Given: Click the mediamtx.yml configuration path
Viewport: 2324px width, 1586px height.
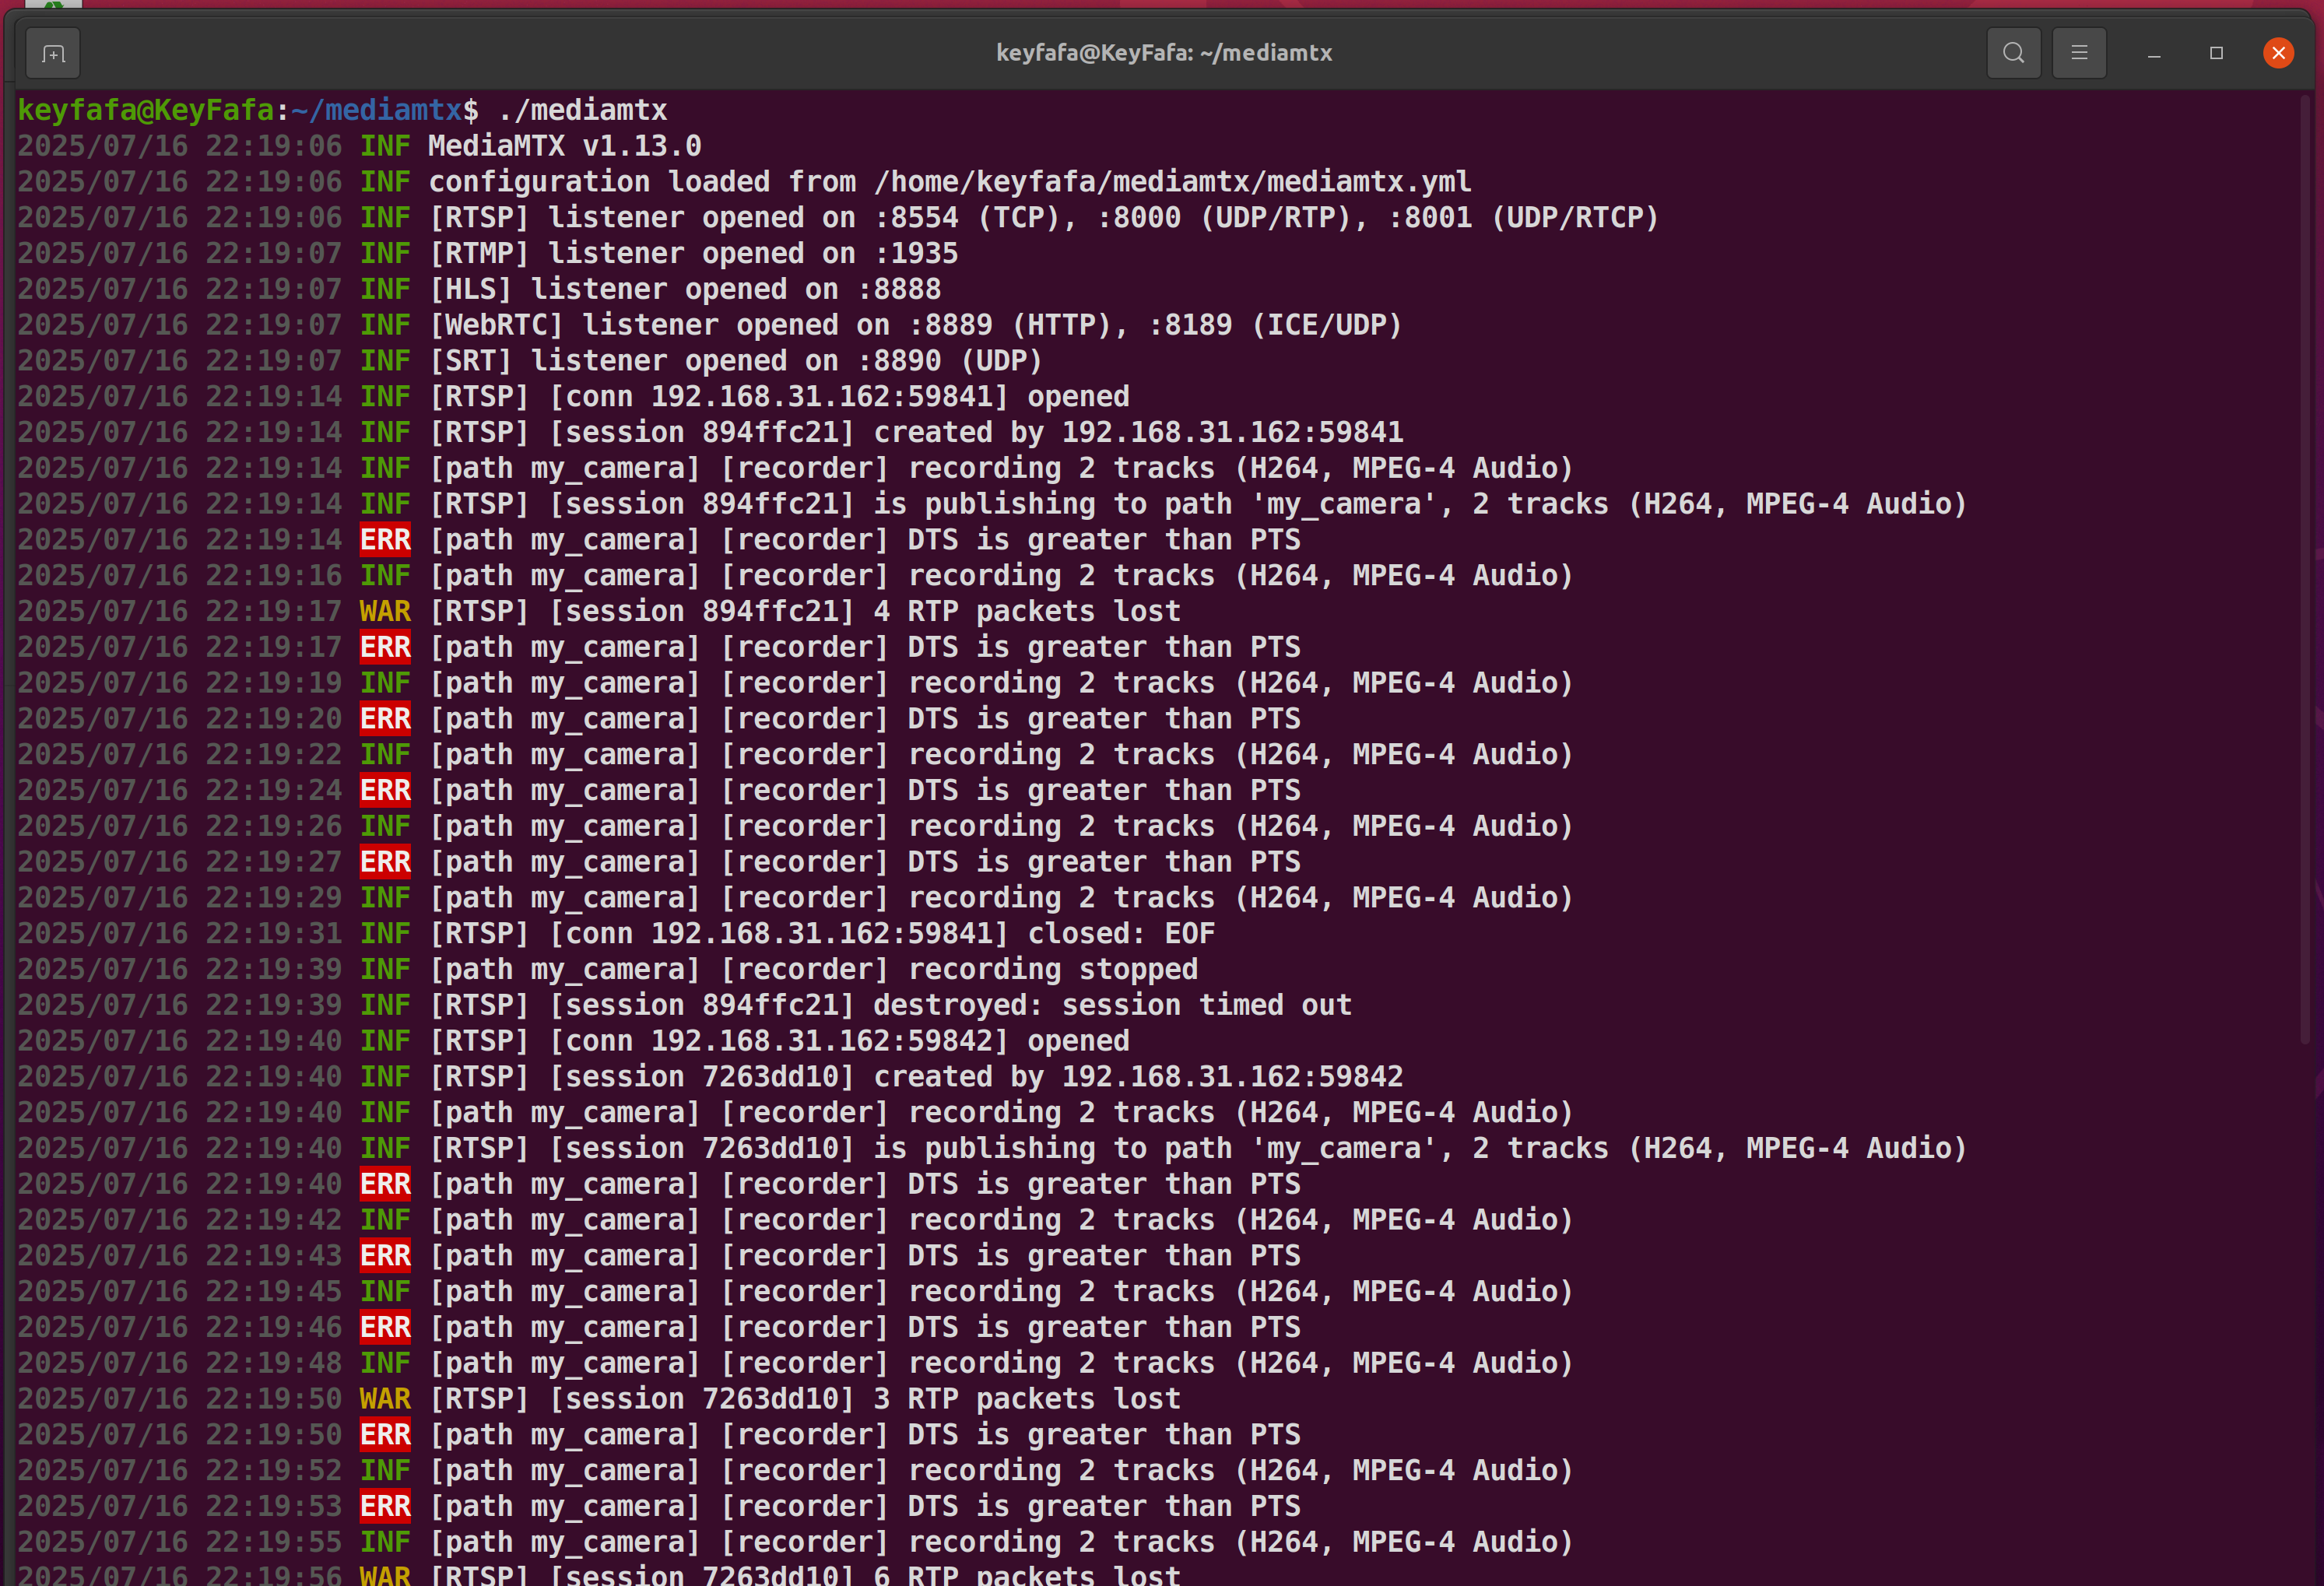Looking at the screenshot, I should pyautogui.click(x=1173, y=181).
